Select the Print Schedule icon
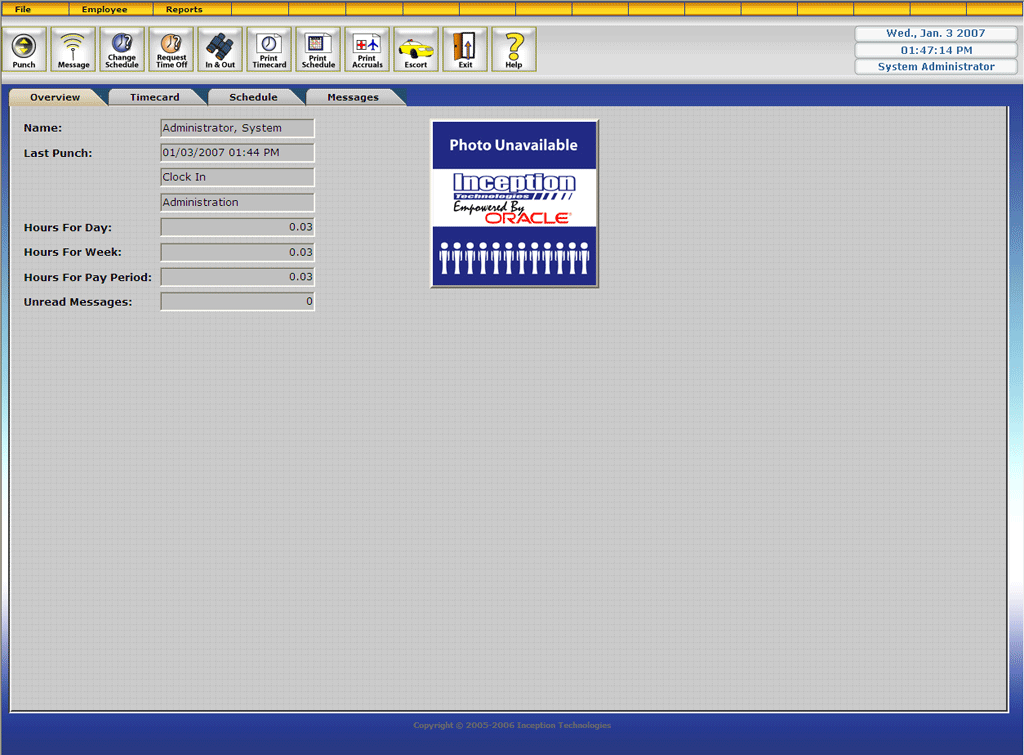 click(x=318, y=49)
